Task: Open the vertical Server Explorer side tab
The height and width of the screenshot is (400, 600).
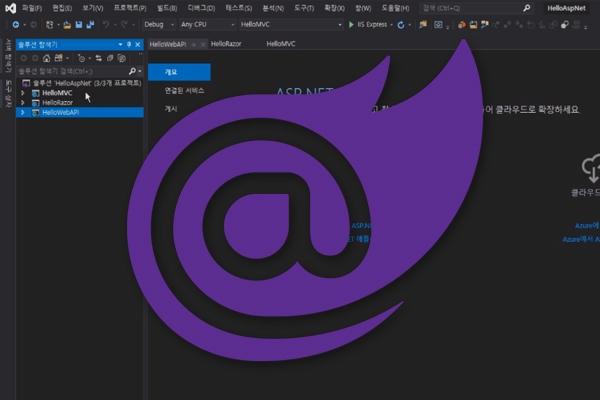Action: tap(8, 56)
